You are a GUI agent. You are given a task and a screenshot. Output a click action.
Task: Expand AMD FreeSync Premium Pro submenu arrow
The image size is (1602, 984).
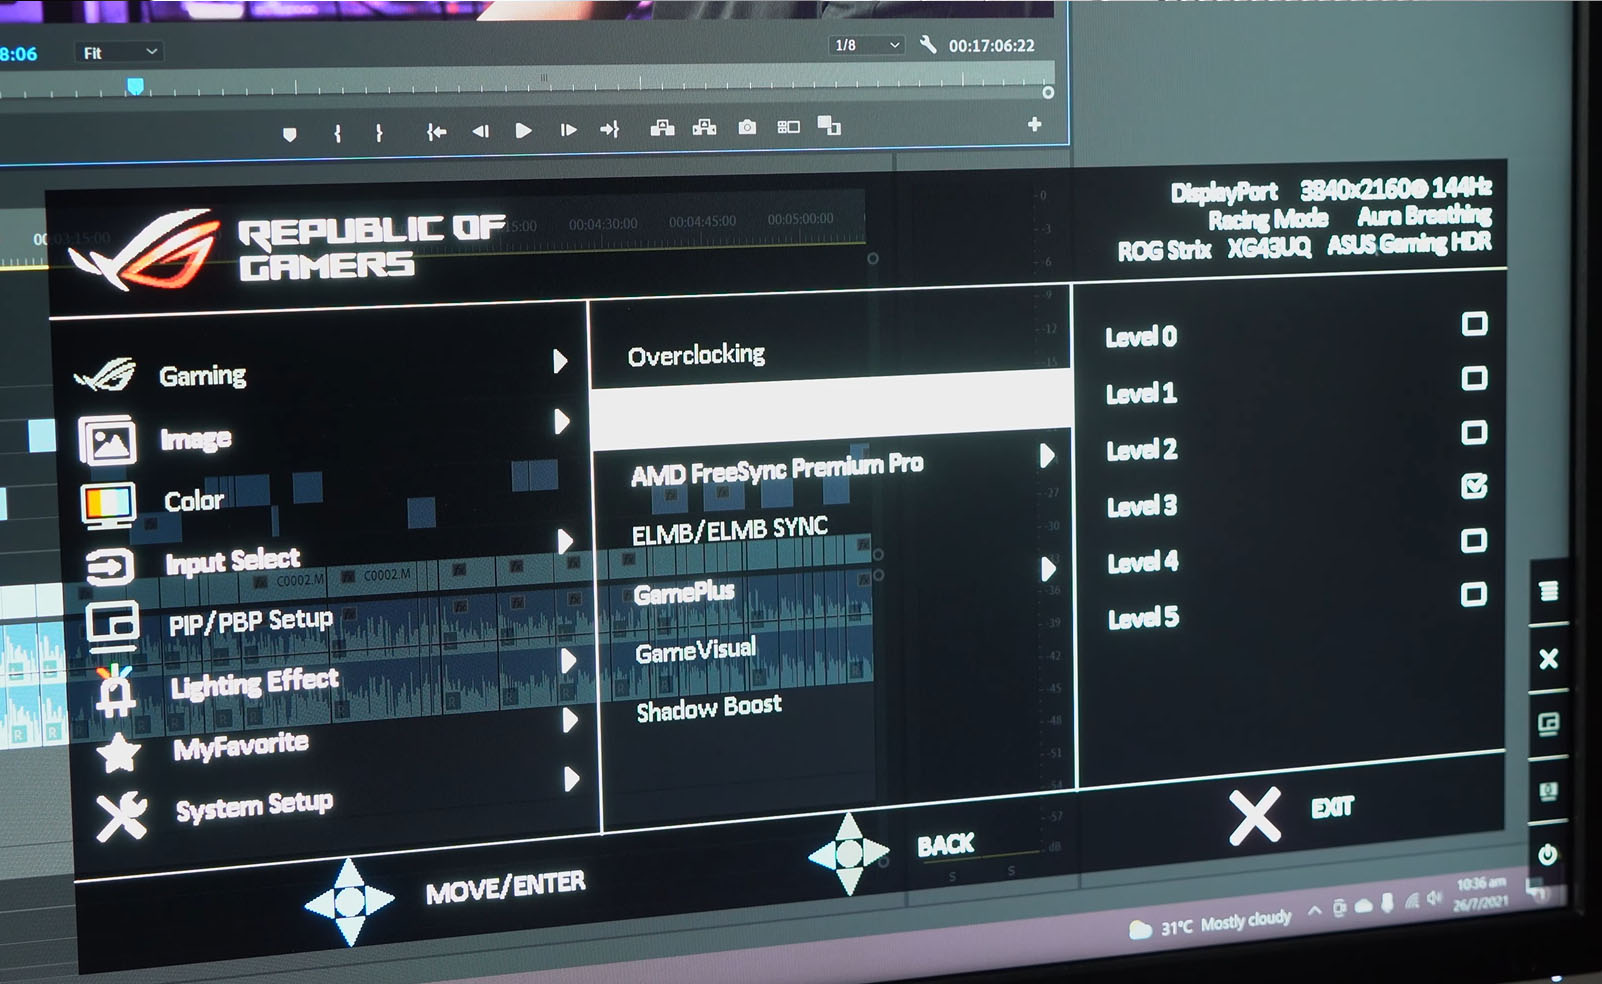point(1048,455)
